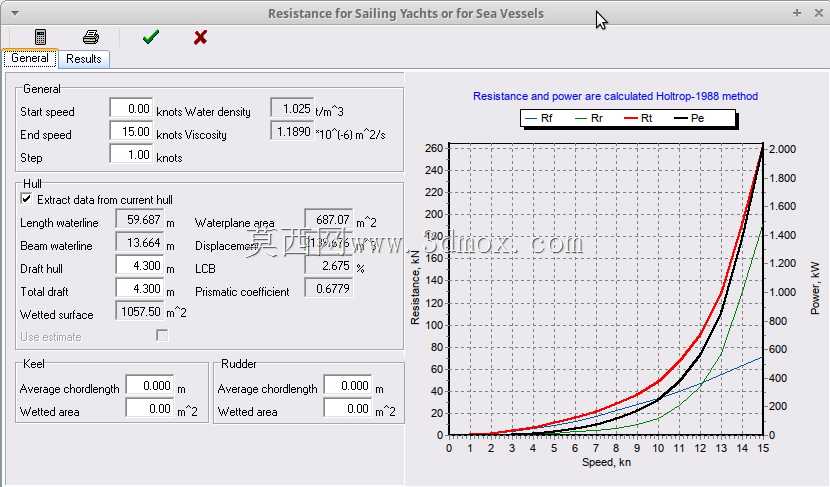
Task: Open the window menu arrow in title bar
Action: click(x=15, y=13)
